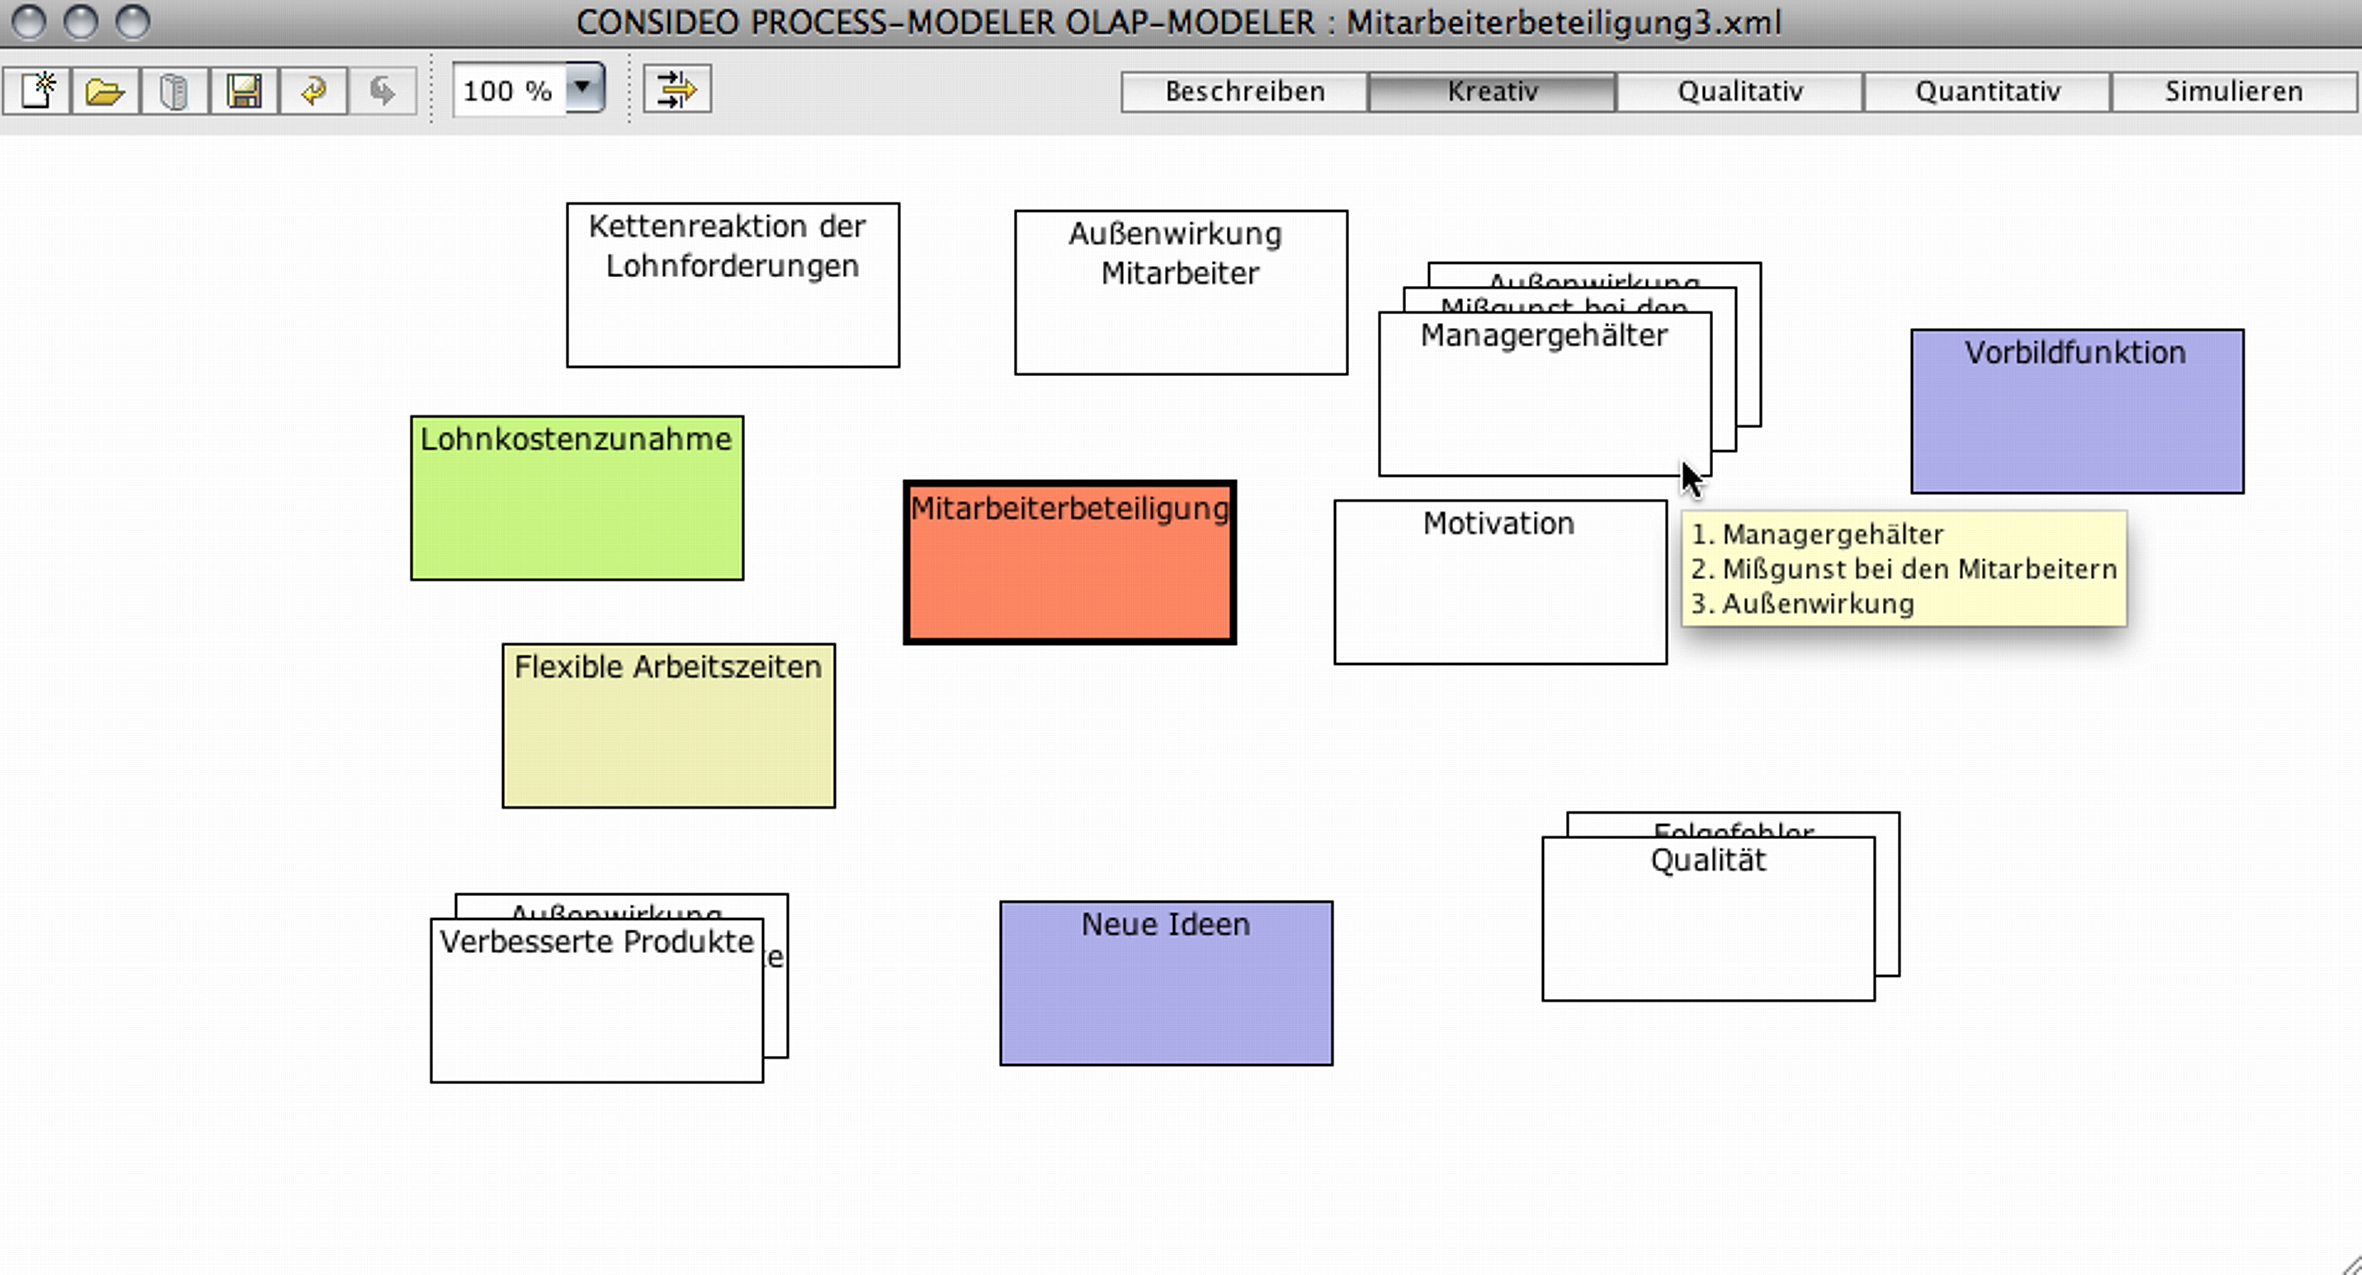Click the arrows alignment icon in the toolbar
This screenshot has width=2362, height=1275.
tap(677, 90)
